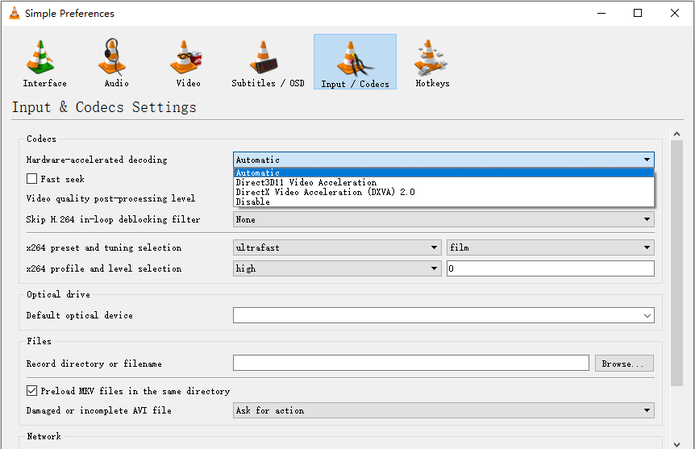
Task: Click the scrollbar up arrow
Action: coord(677,133)
